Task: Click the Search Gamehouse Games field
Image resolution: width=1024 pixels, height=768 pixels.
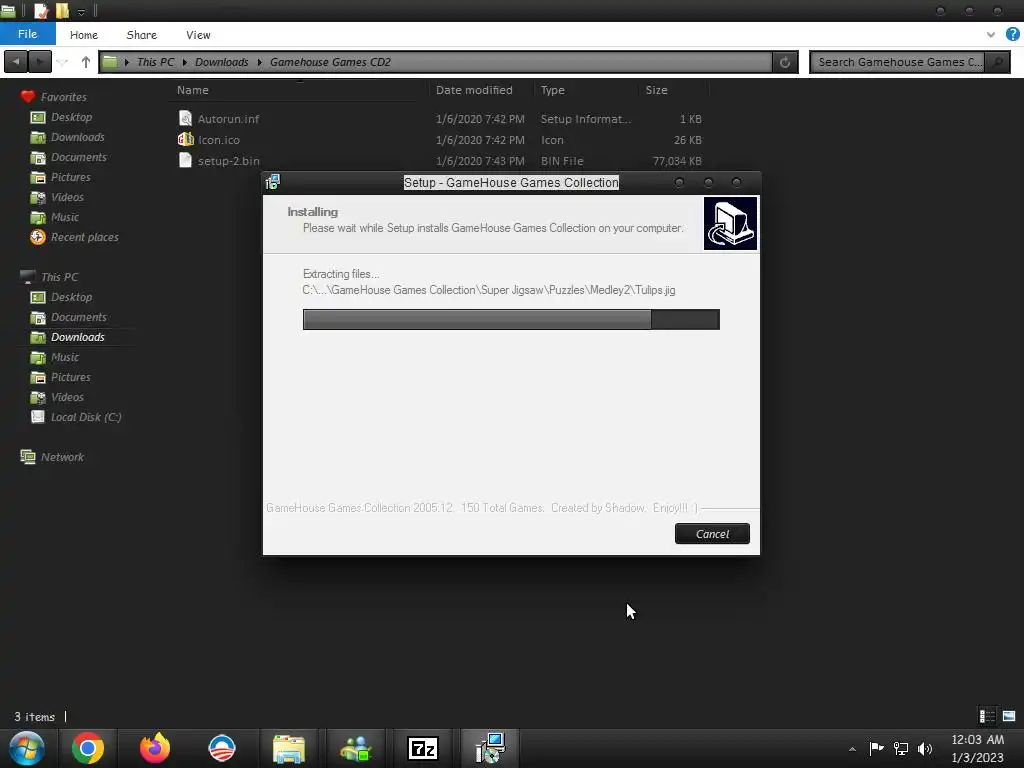Action: click(x=898, y=62)
